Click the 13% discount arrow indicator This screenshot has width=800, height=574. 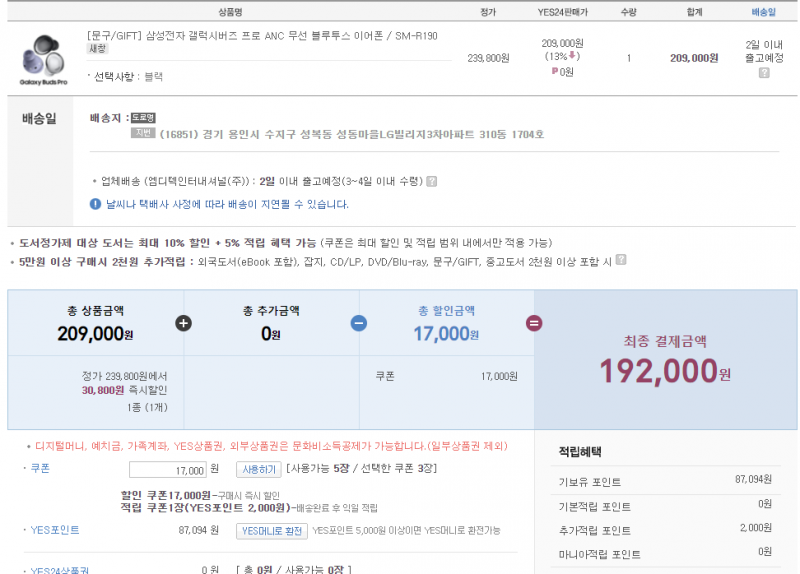[572, 55]
